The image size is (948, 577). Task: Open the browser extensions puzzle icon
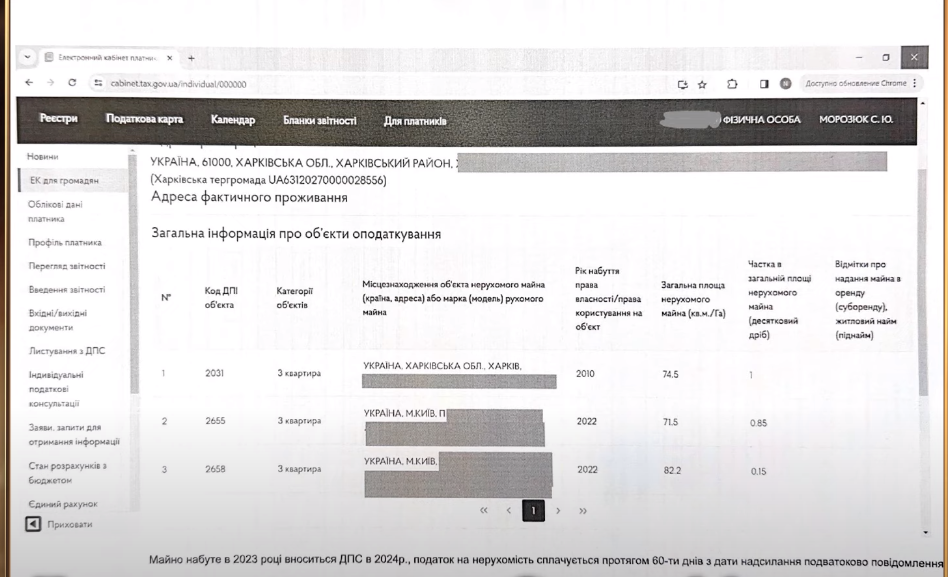732,84
